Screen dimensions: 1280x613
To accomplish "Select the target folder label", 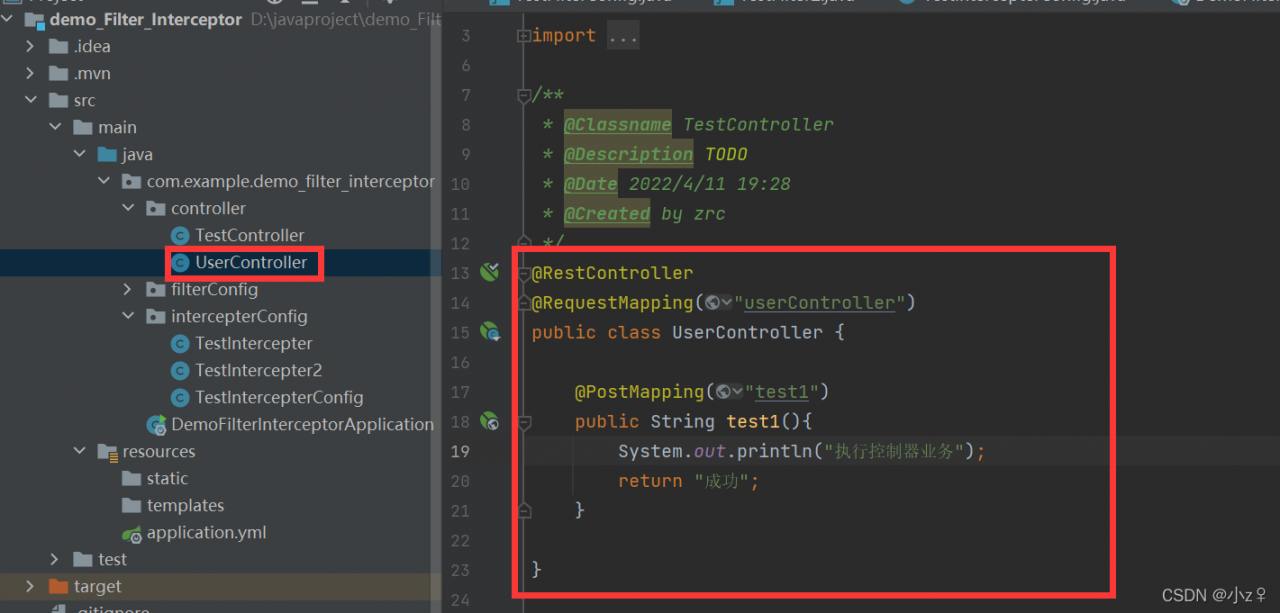I will (x=97, y=587).
